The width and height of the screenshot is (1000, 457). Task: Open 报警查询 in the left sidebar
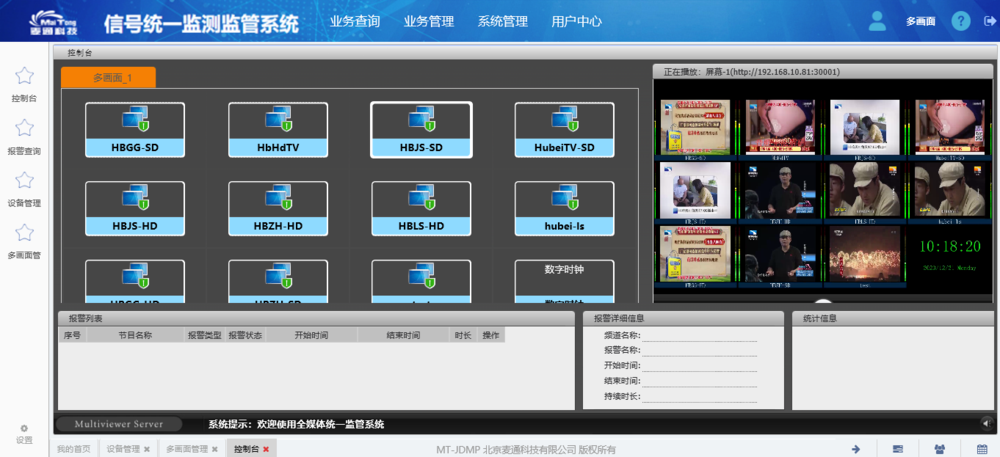click(x=25, y=129)
